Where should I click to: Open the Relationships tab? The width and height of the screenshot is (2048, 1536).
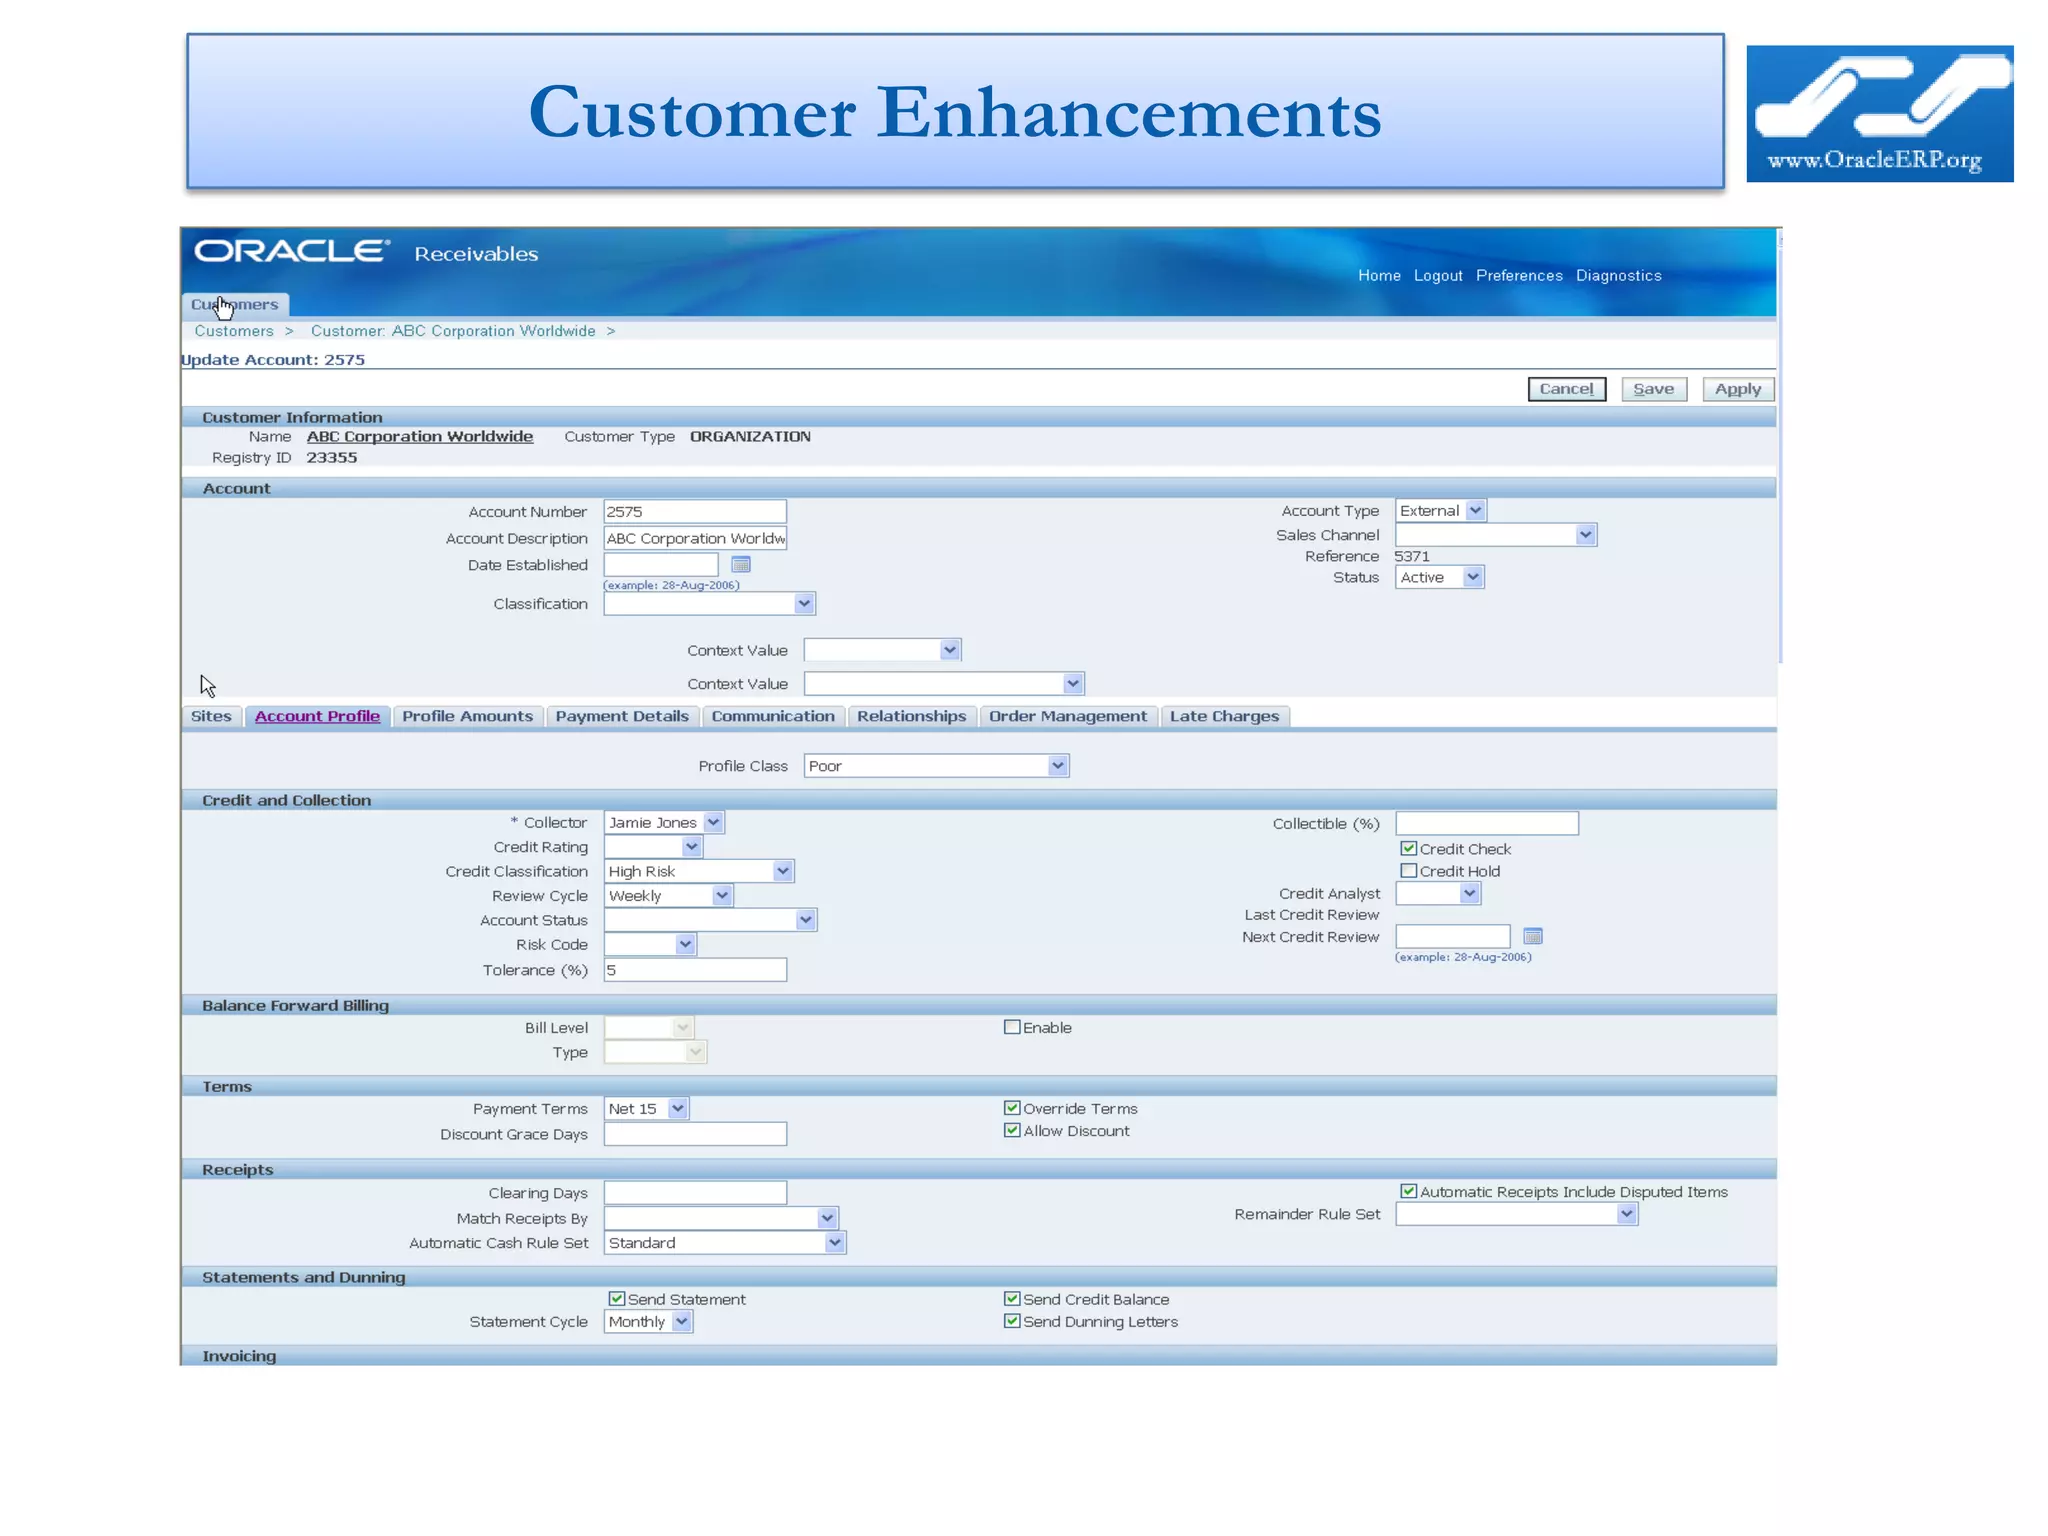tap(911, 717)
